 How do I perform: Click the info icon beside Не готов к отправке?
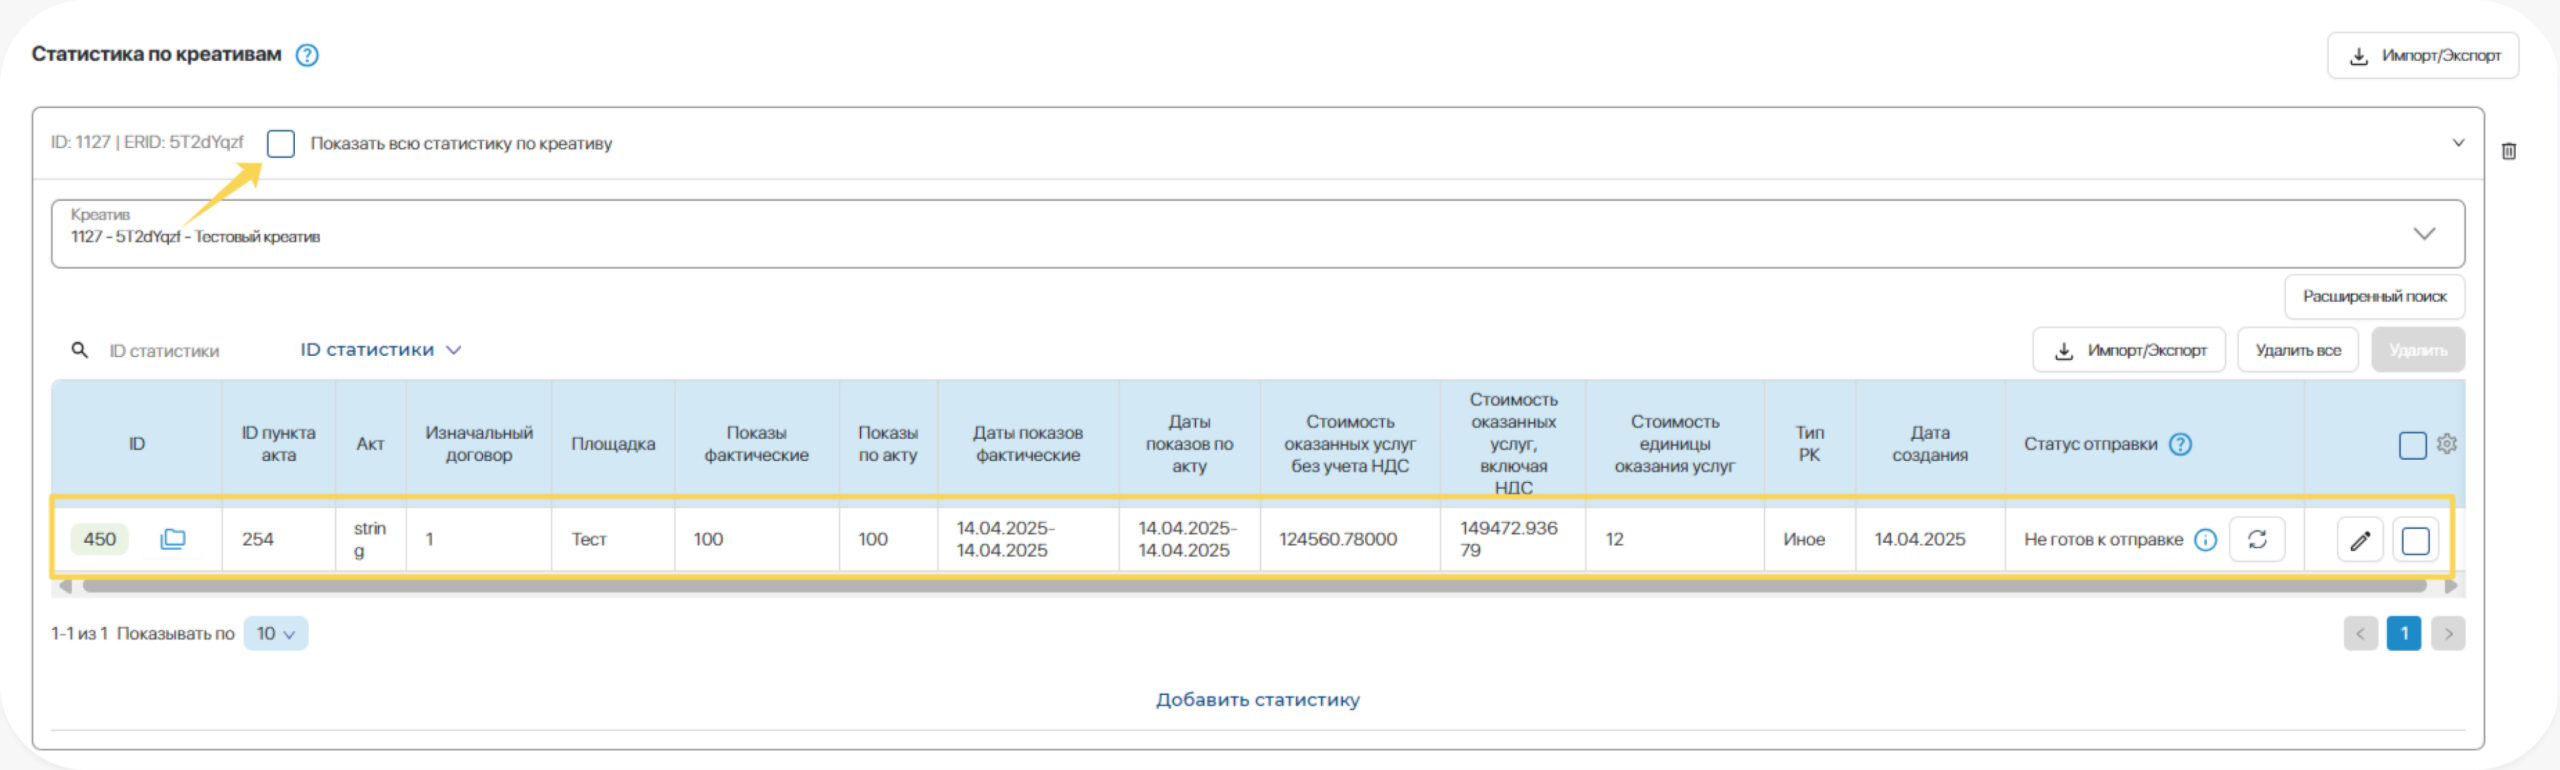tap(2205, 540)
